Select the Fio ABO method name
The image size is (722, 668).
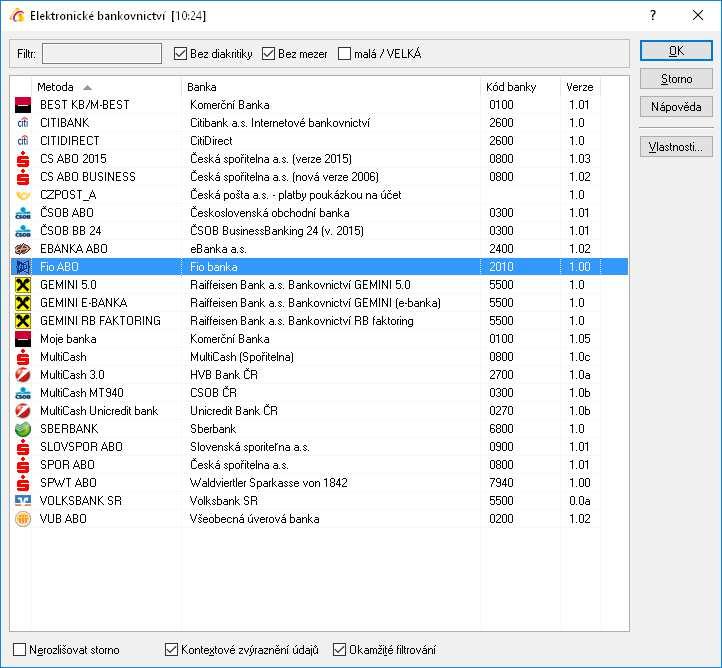tap(59, 267)
